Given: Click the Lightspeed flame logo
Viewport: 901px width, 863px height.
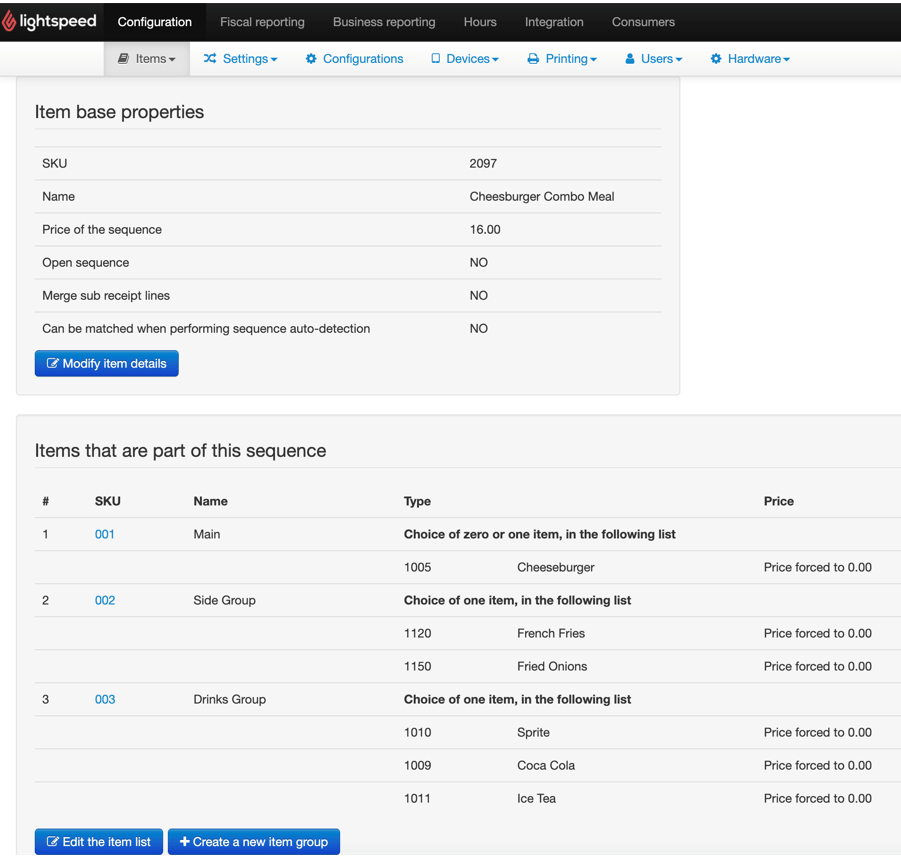Looking at the screenshot, I should (10, 21).
